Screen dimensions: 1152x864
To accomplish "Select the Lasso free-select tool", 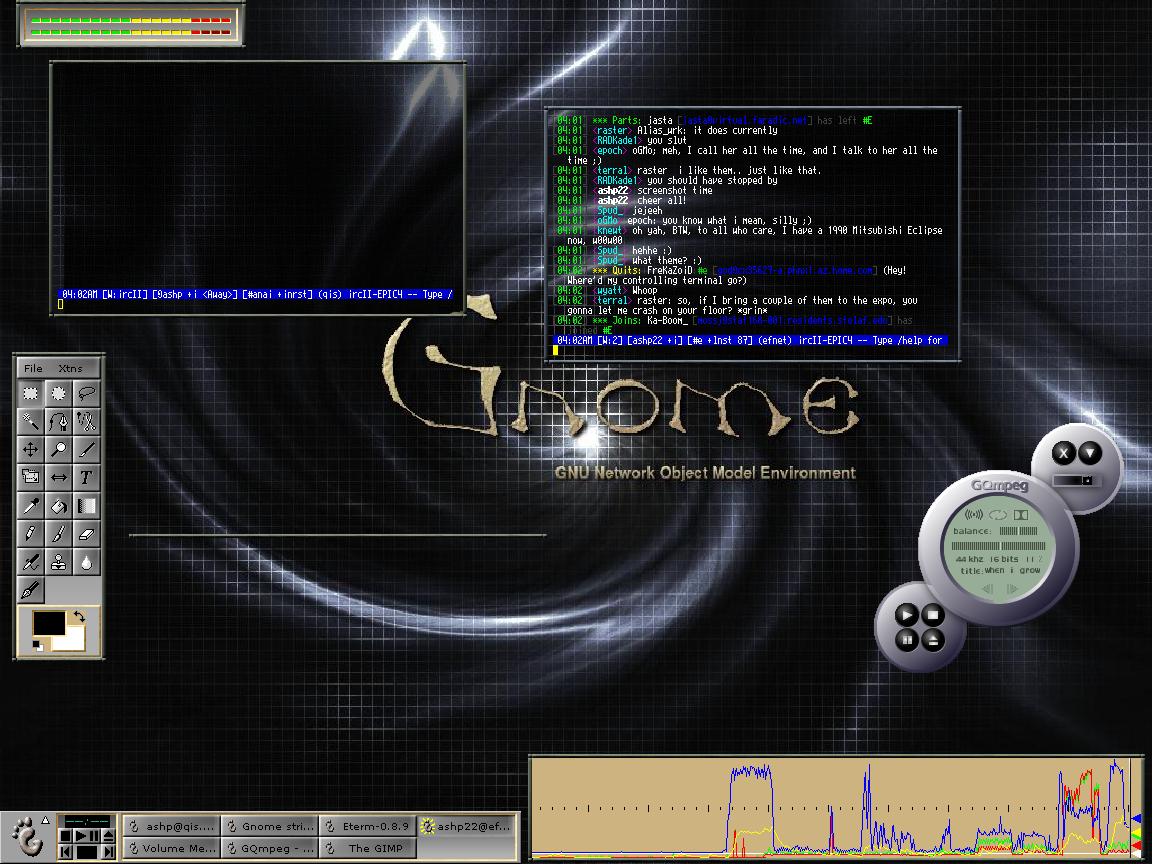I will coord(87,393).
